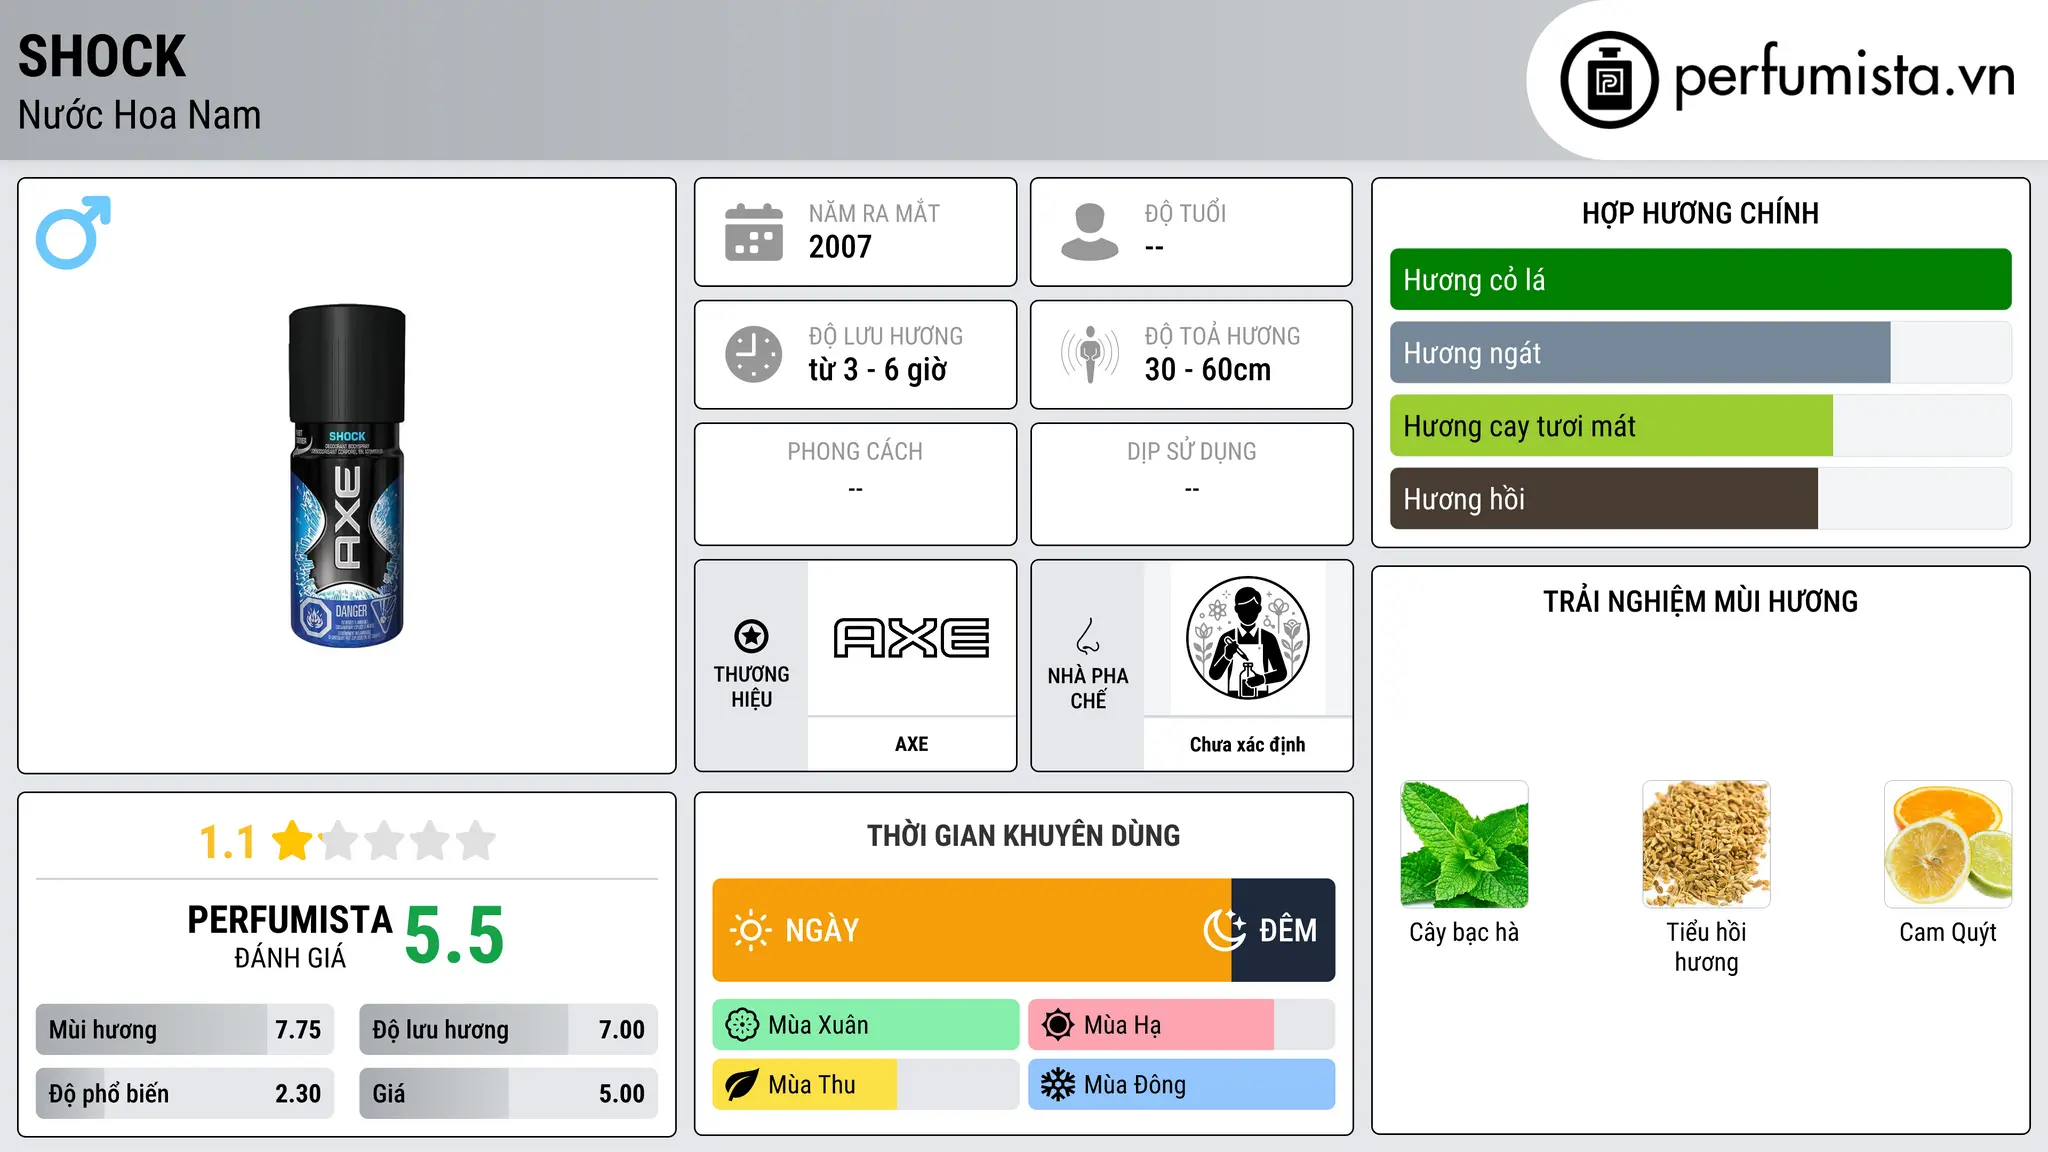Click the AXE brand logo
The image size is (2048, 1152).
tap(911, 638)
